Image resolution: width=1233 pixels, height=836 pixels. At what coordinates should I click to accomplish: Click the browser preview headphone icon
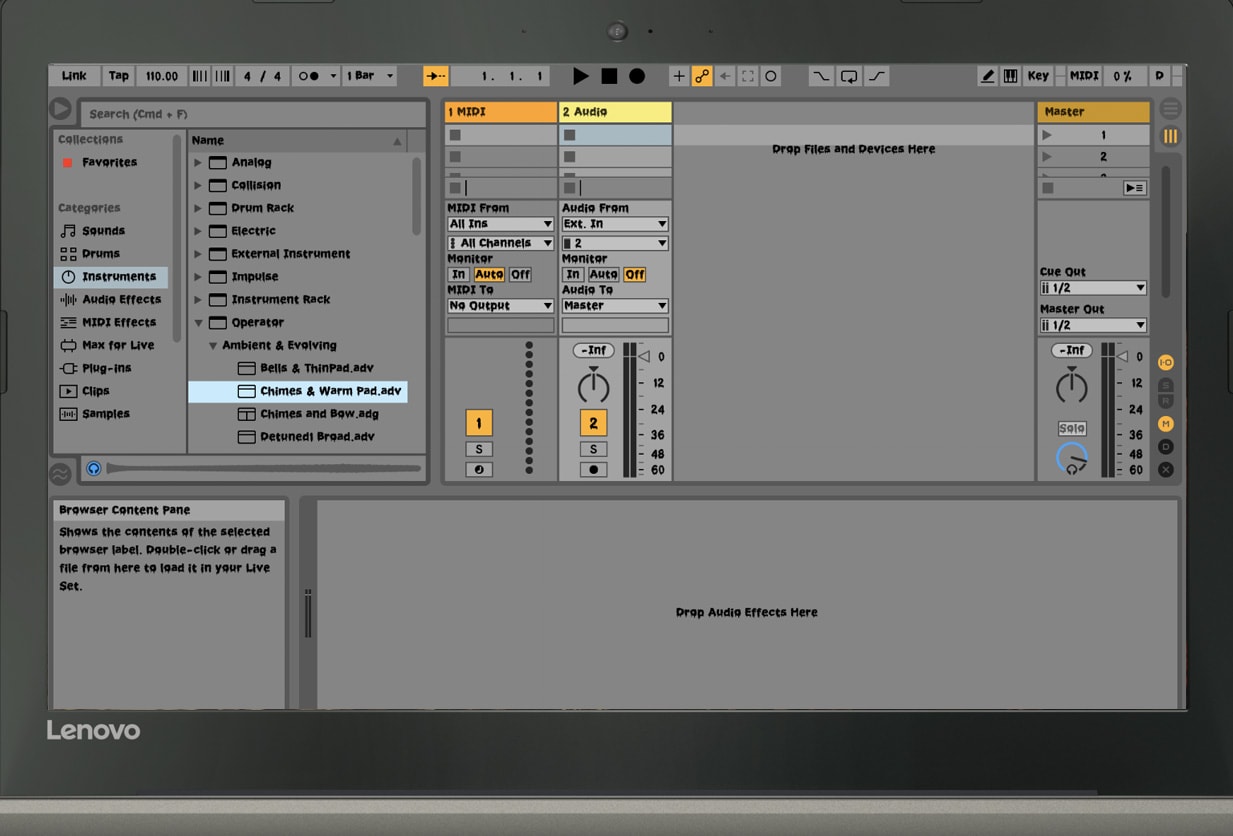click(x=93, y=468)
